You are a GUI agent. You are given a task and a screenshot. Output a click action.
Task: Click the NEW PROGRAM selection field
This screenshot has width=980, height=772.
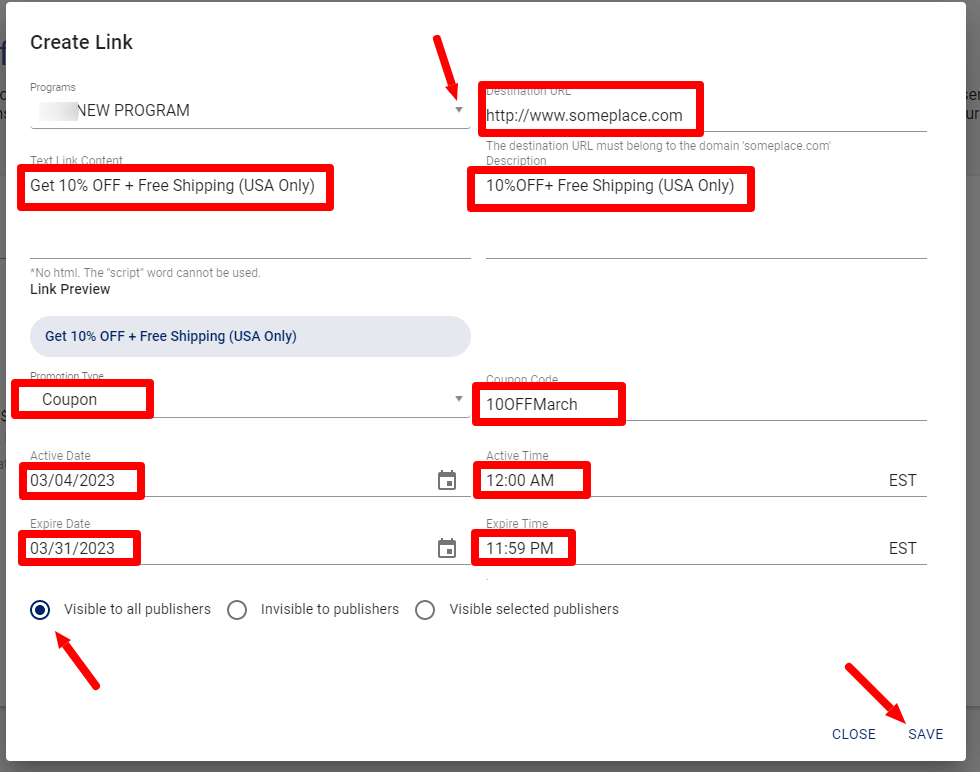click(240, 110)
